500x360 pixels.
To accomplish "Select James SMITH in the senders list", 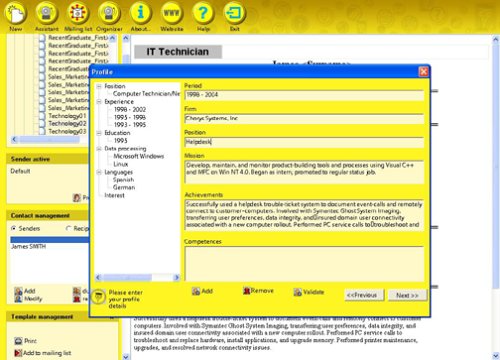I will point(29,247).
